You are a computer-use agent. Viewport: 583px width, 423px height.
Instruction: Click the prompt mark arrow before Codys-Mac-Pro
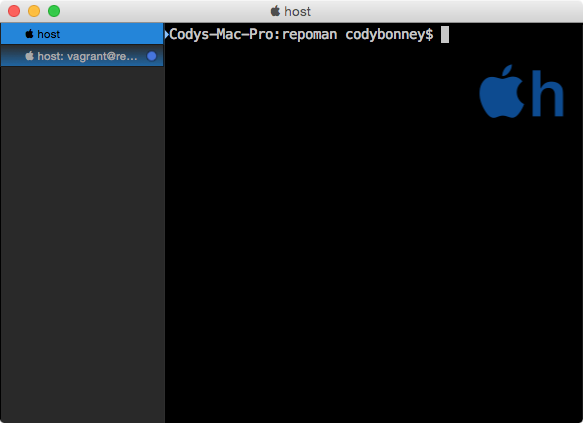click(167, 34)
